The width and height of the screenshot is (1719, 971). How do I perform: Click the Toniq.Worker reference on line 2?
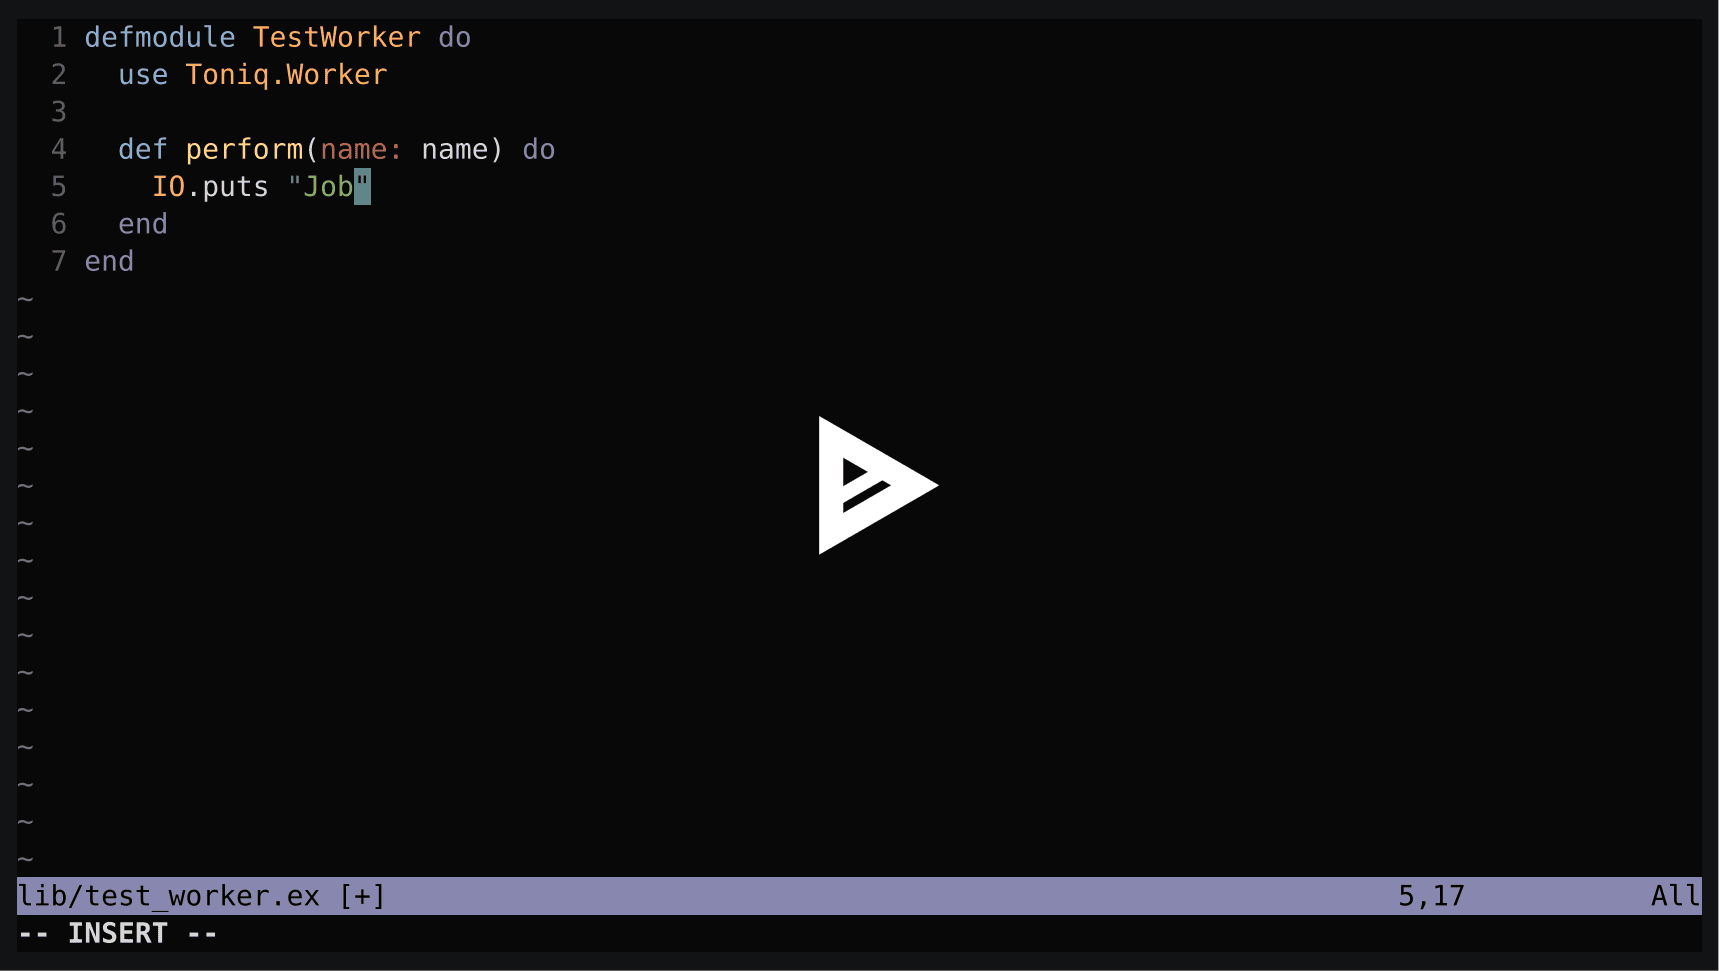coord(286,74)
